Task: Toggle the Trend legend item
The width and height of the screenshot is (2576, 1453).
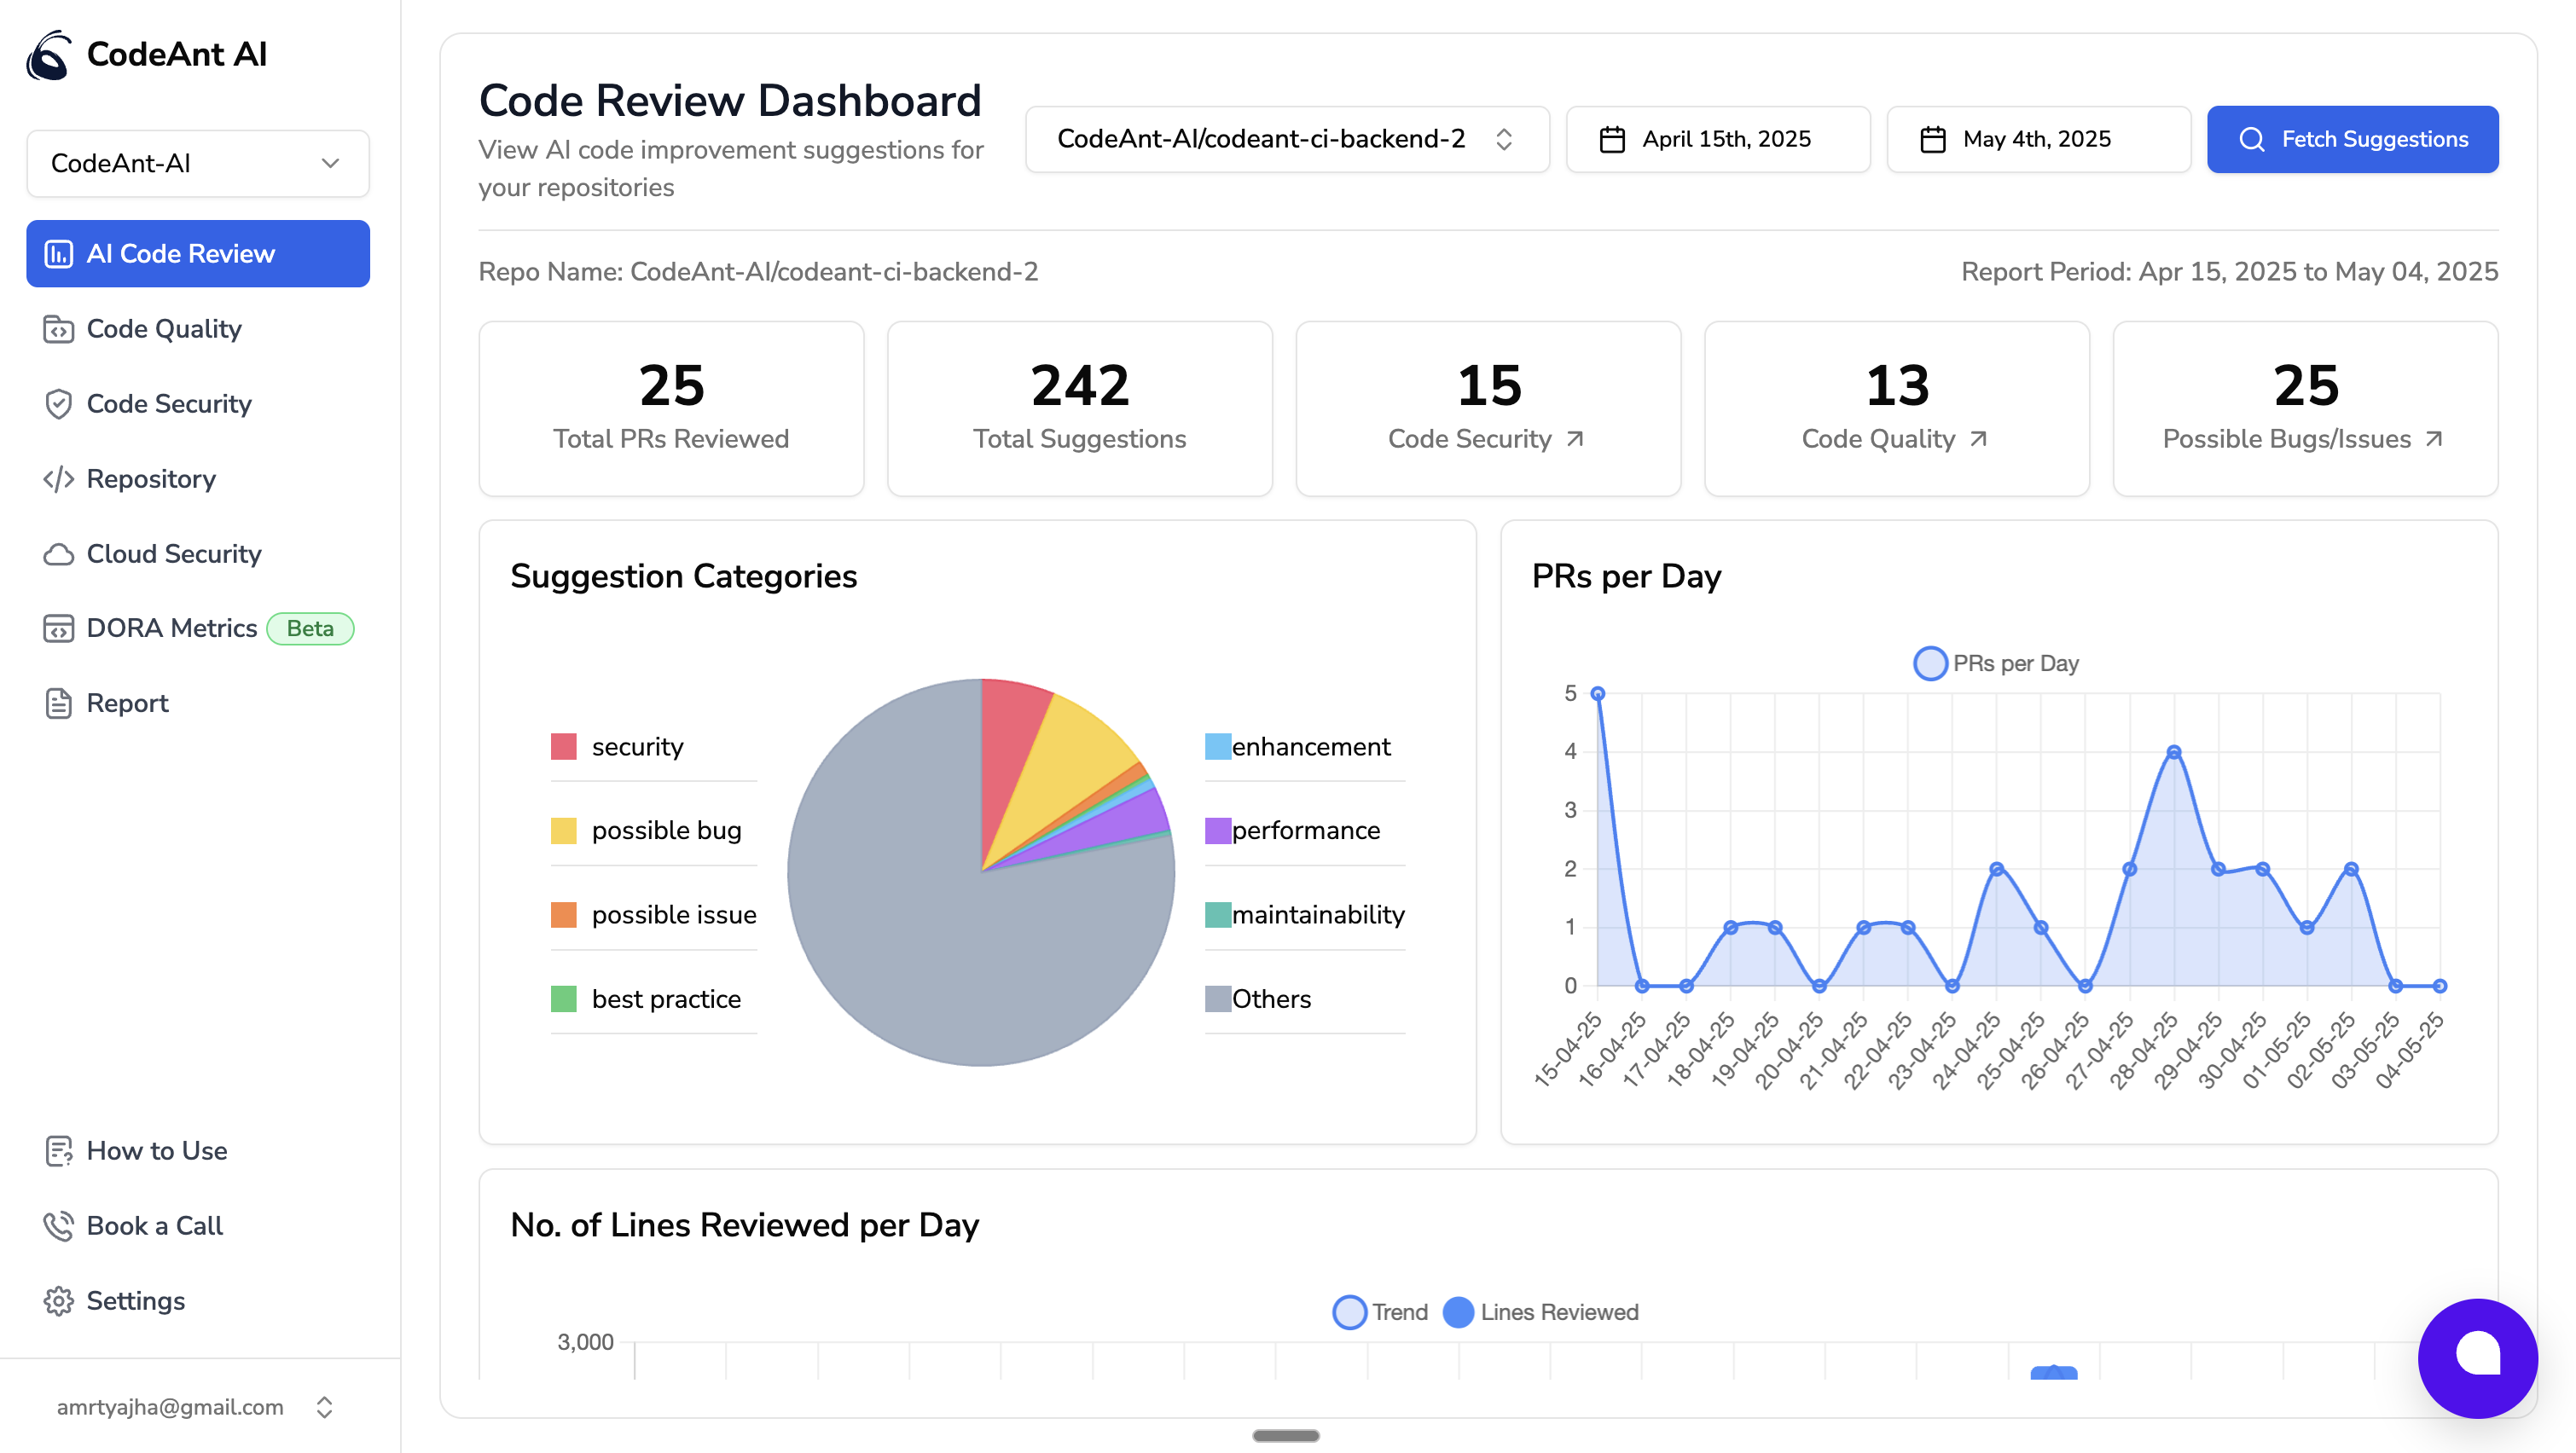Action: (1380, 1312)
